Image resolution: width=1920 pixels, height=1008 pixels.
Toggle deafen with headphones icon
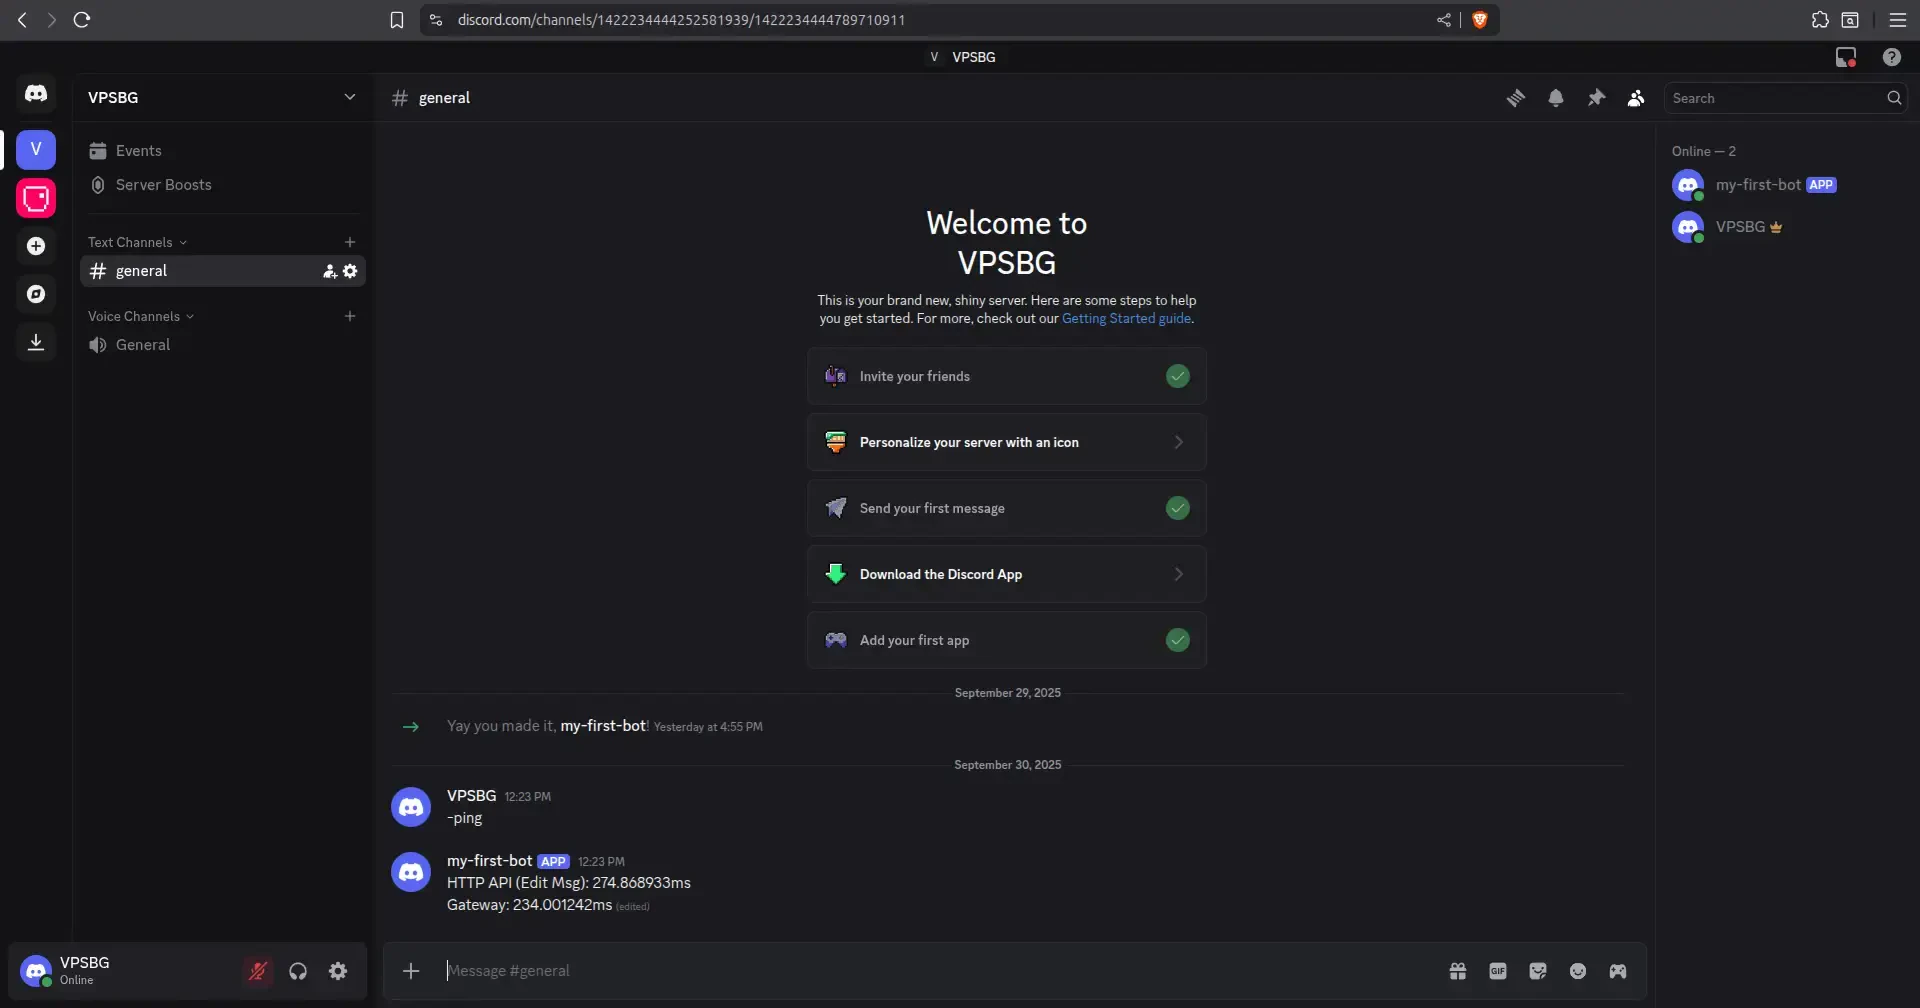point(298,971)
